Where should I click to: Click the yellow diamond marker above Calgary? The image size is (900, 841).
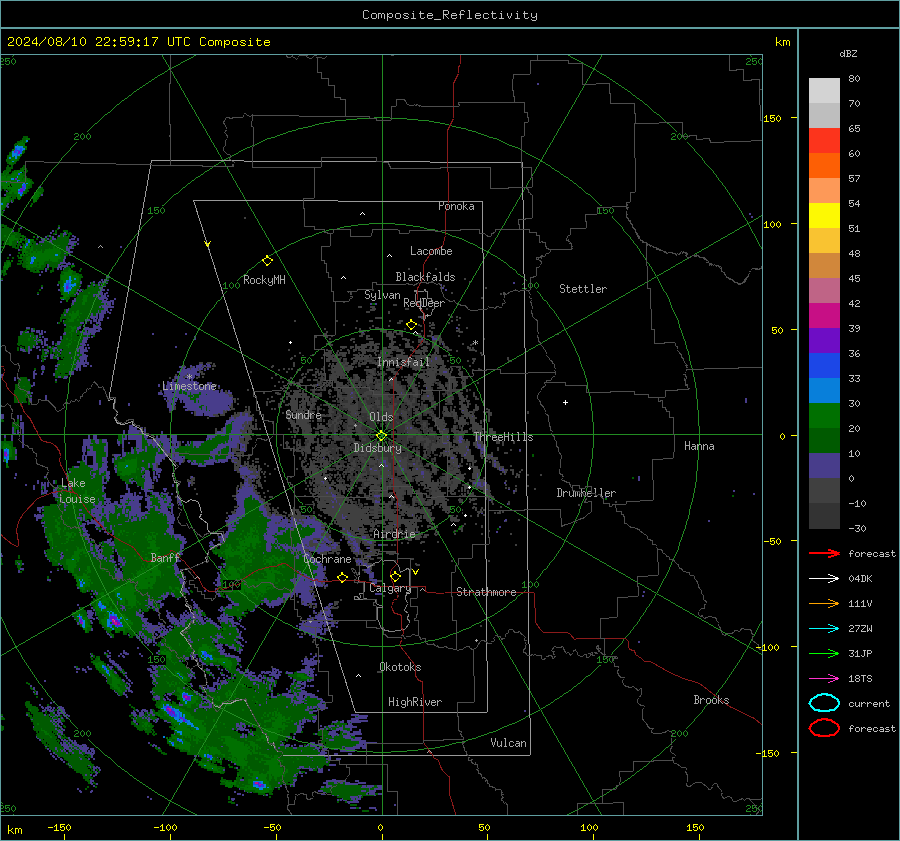point(395,576)
